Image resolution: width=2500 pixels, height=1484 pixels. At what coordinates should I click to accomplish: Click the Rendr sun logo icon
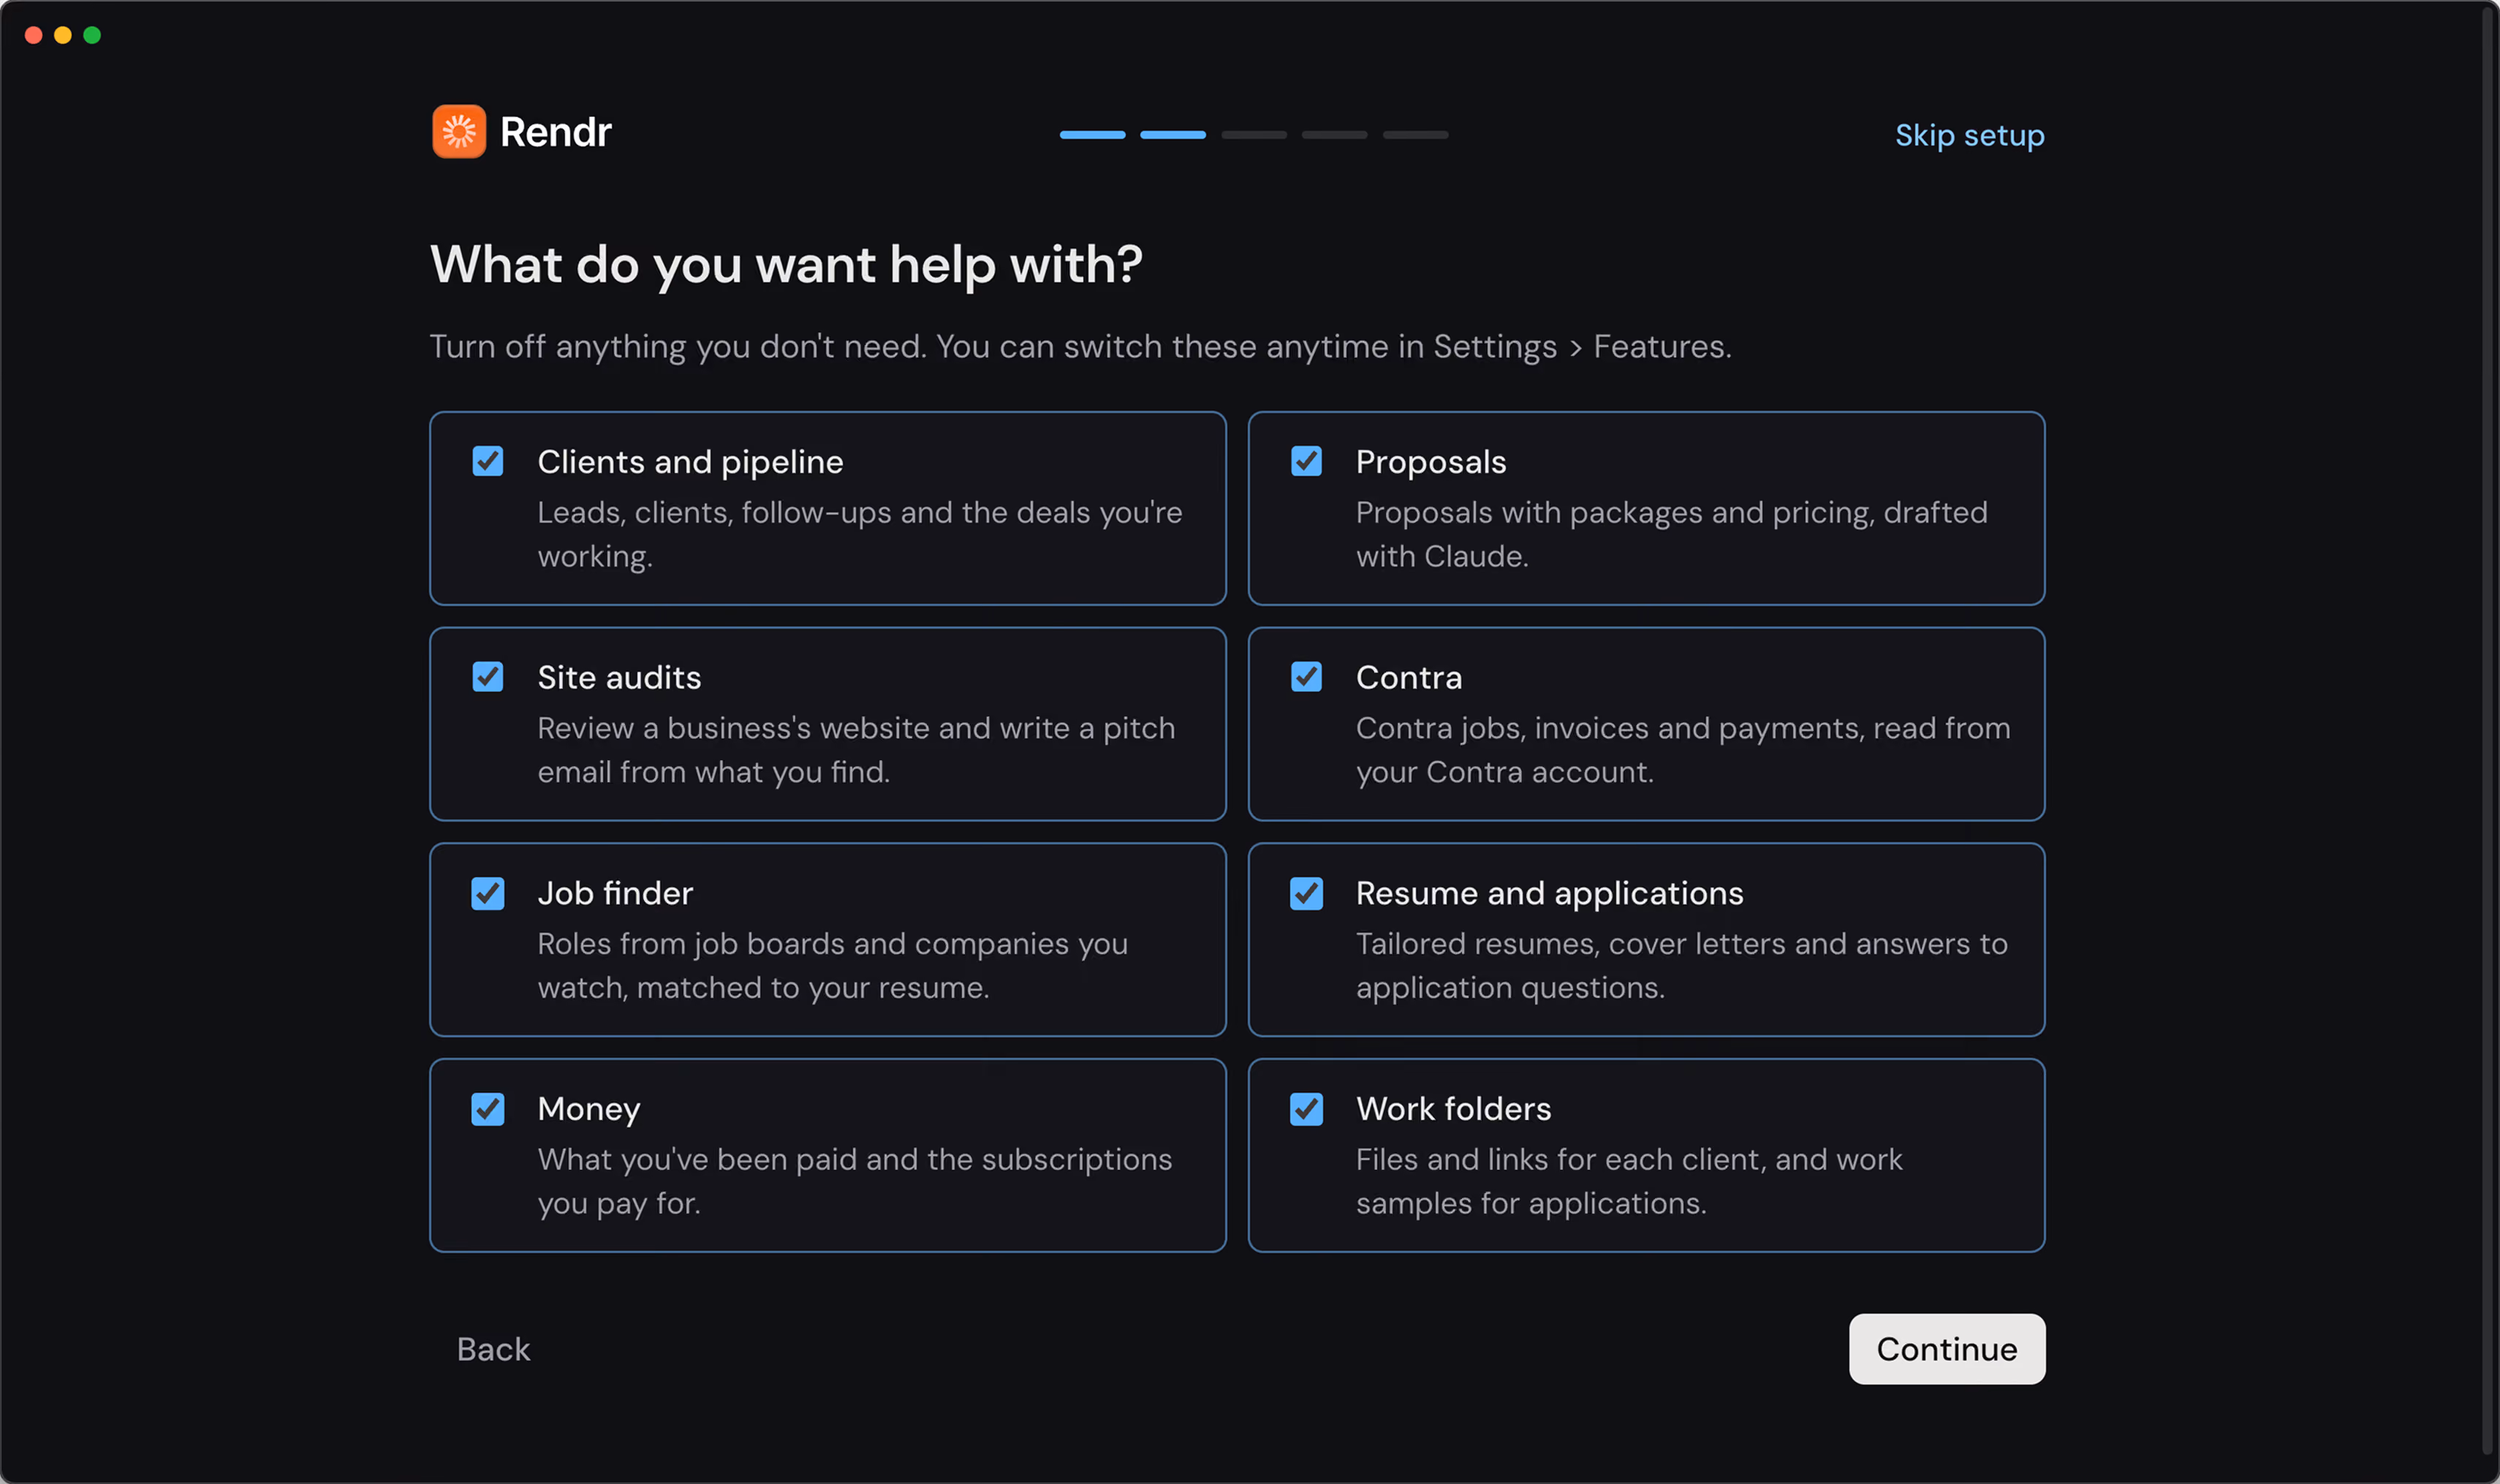tap(459, 132)
